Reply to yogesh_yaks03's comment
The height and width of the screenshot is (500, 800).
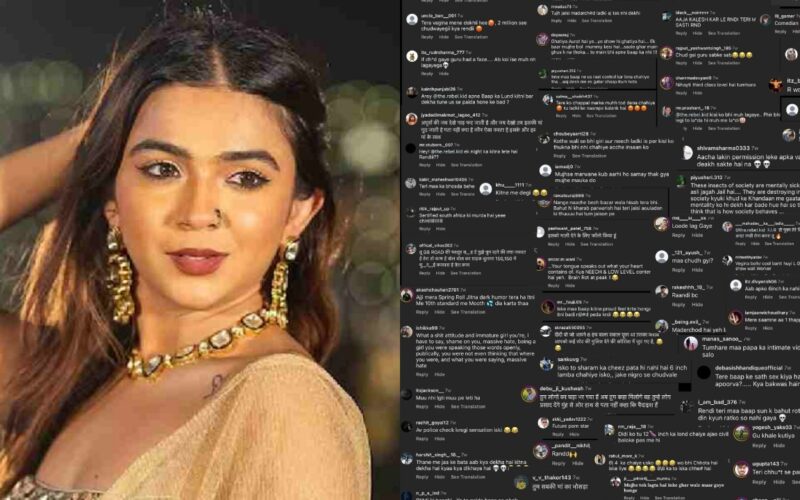(759, 445)
